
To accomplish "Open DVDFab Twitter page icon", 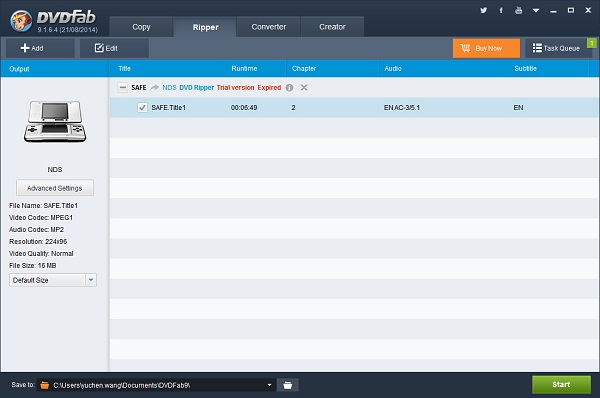I will tap(484, 10).
